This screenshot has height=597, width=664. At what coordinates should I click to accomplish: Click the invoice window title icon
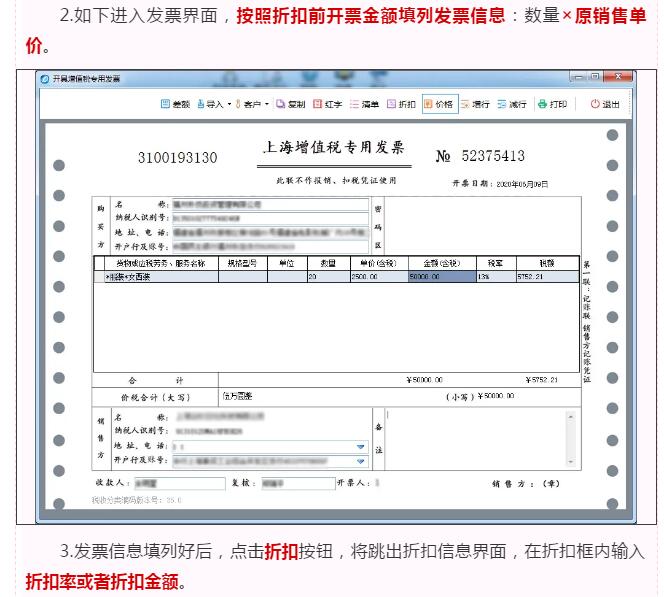pos(44,79)
